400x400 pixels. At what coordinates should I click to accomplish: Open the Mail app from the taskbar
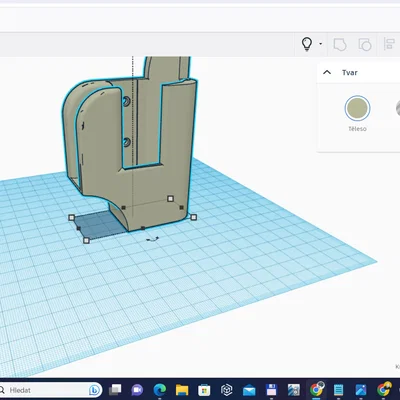(249, 390)
